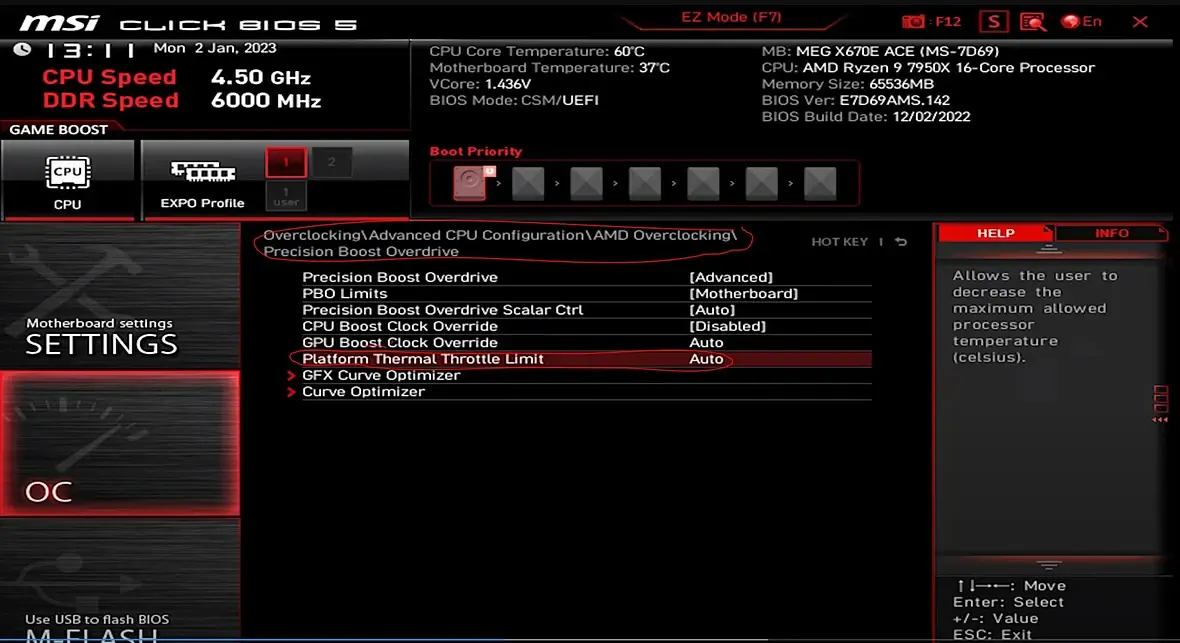The image size is (1180, 643).
Task: Select the Platform Thermal Throttle Limit Auto value
Action: coord(706,359)
